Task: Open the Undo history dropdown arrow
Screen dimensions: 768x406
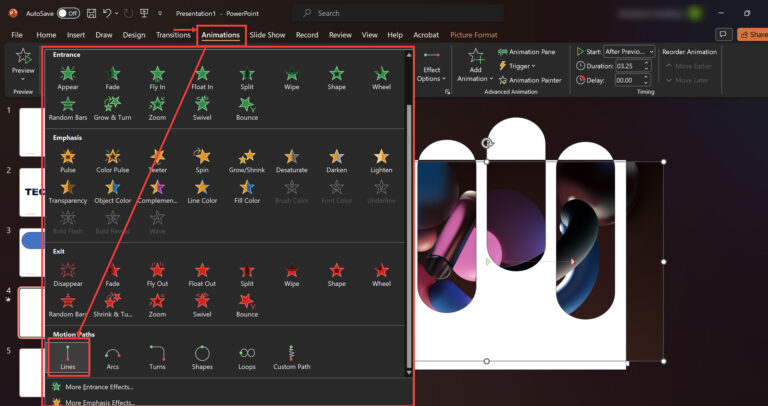Action: point(117,14)
